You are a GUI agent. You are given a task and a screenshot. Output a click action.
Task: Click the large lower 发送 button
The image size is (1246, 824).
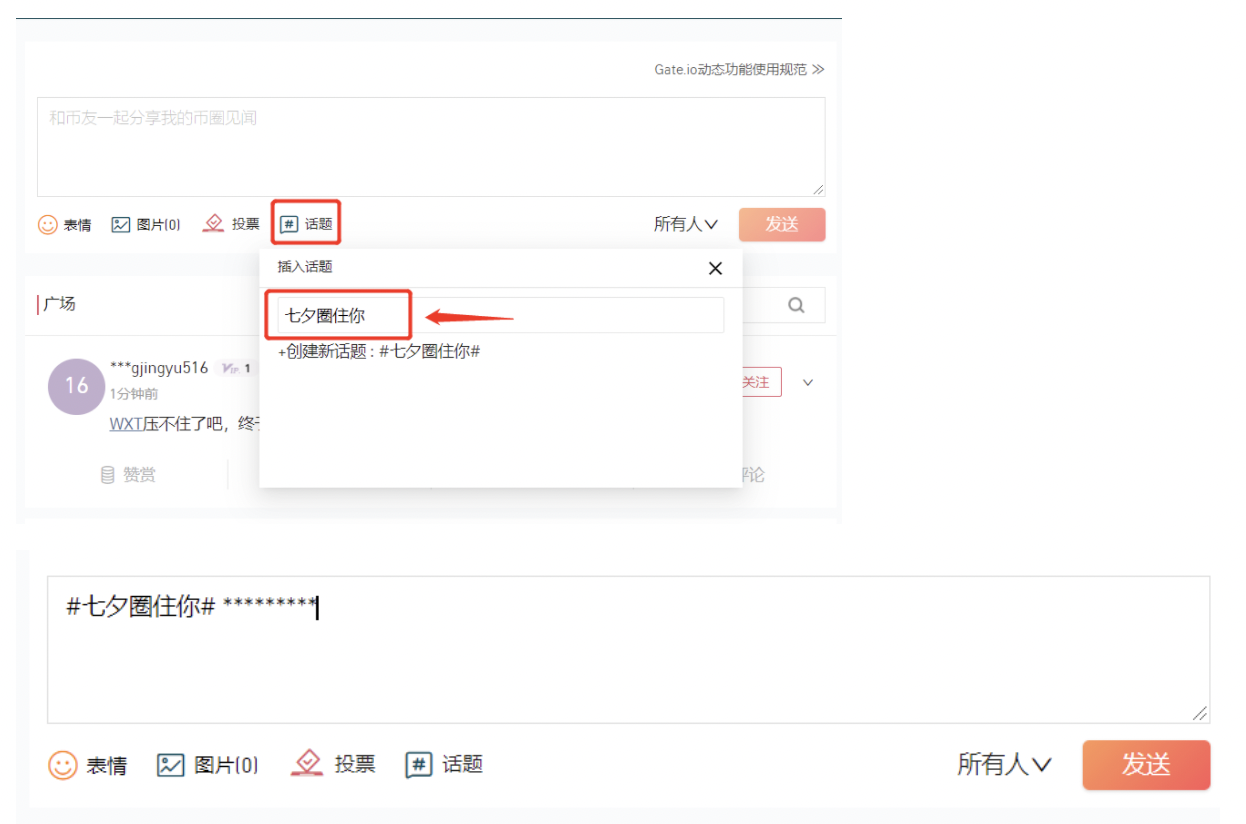(1146, 765)
